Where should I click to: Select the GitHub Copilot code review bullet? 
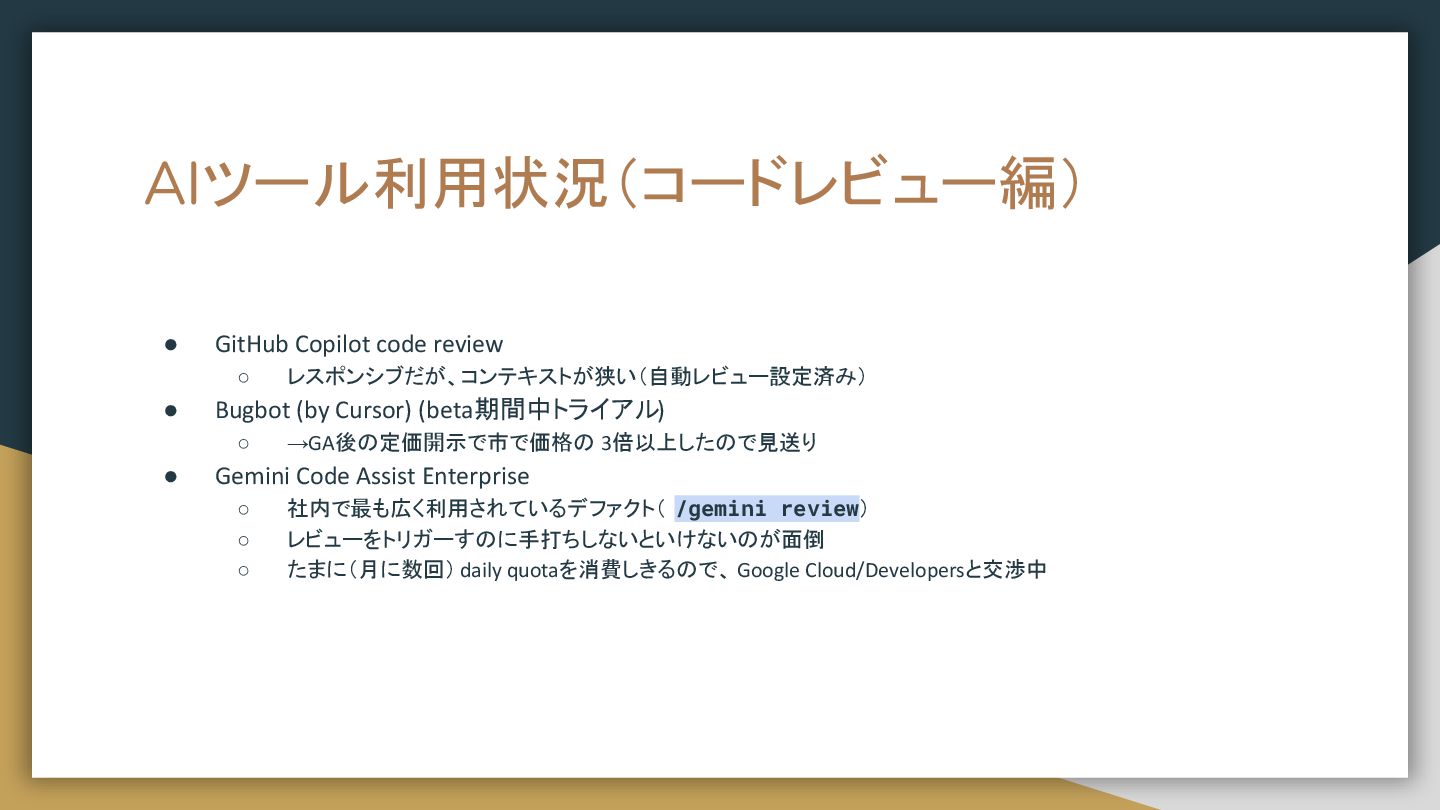click(x=359, y=344)
